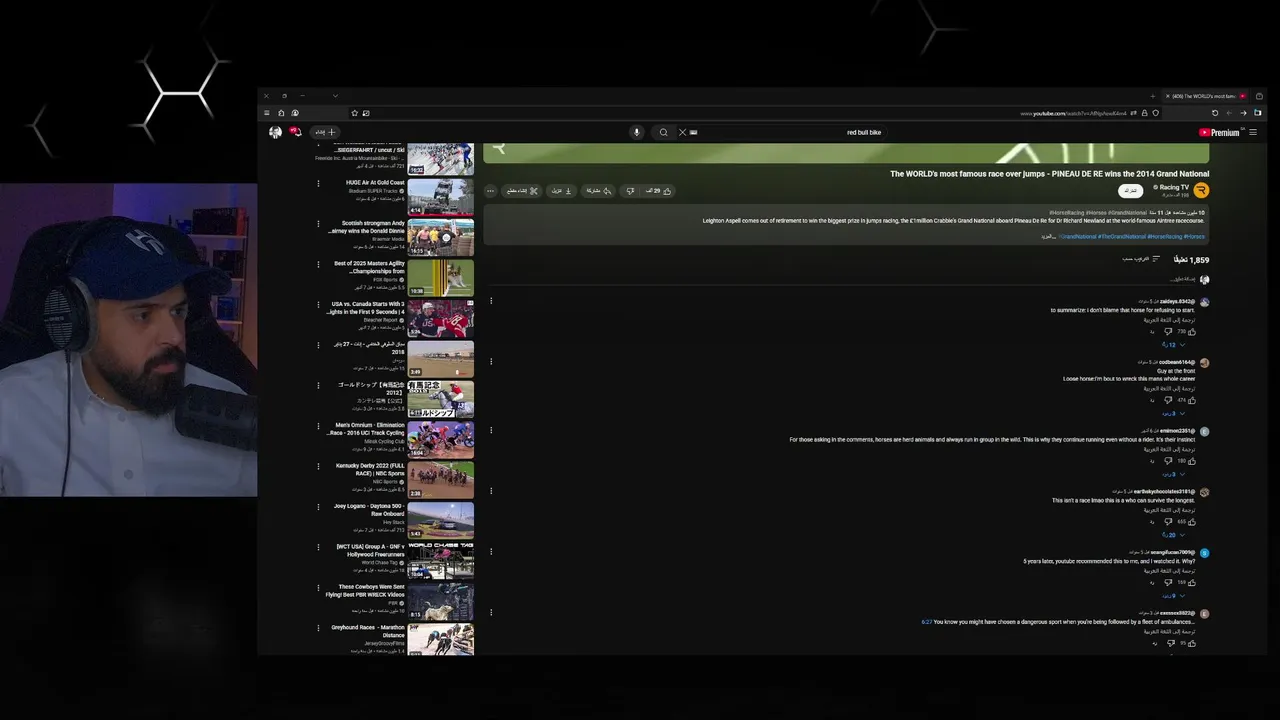Open options menu for Scottish strongman video
Image resolution: width=1280 pixels, height=720 pixels.
point(318,224)
